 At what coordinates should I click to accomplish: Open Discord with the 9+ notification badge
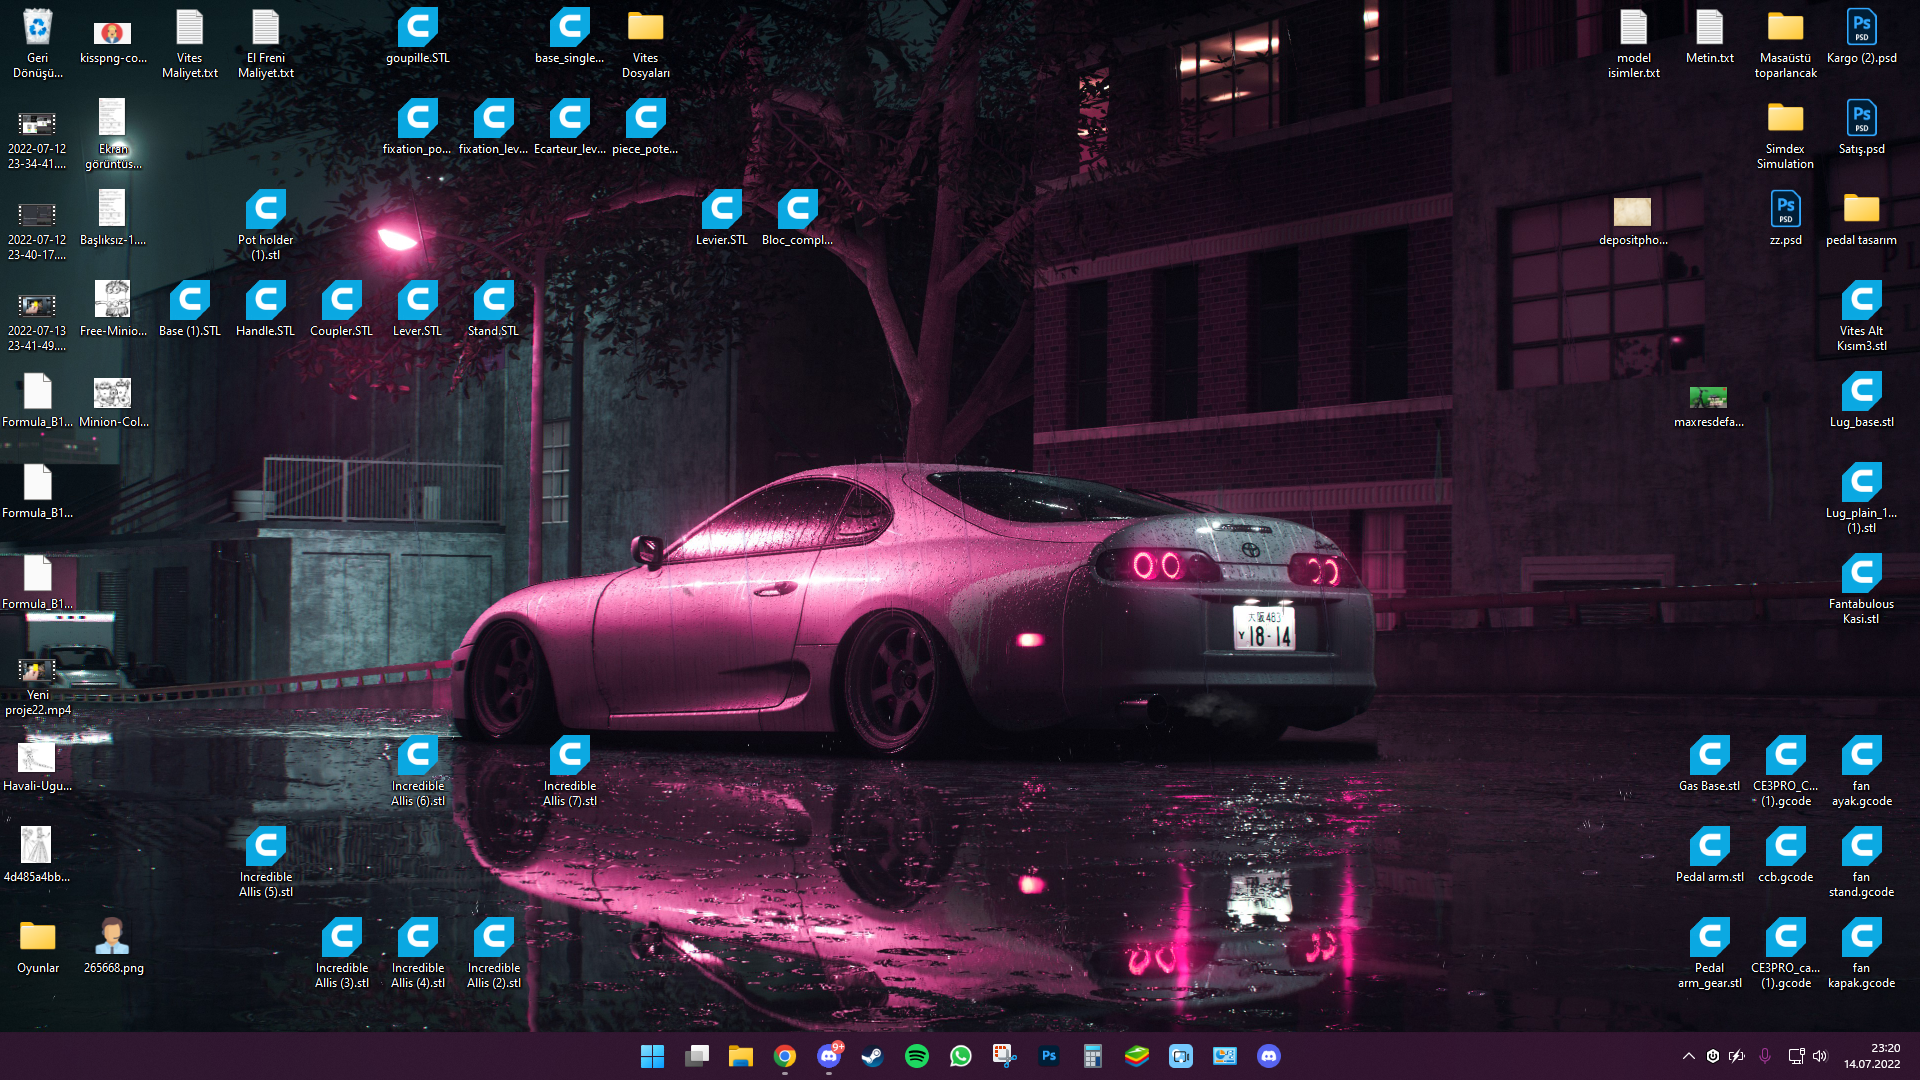tap(829, 1056)
